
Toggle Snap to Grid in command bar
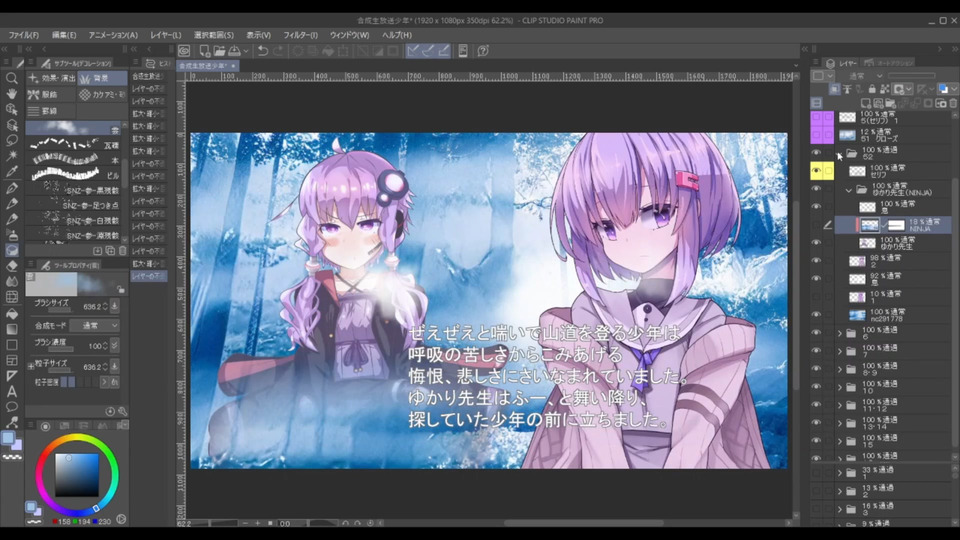(x=443, y=51)
